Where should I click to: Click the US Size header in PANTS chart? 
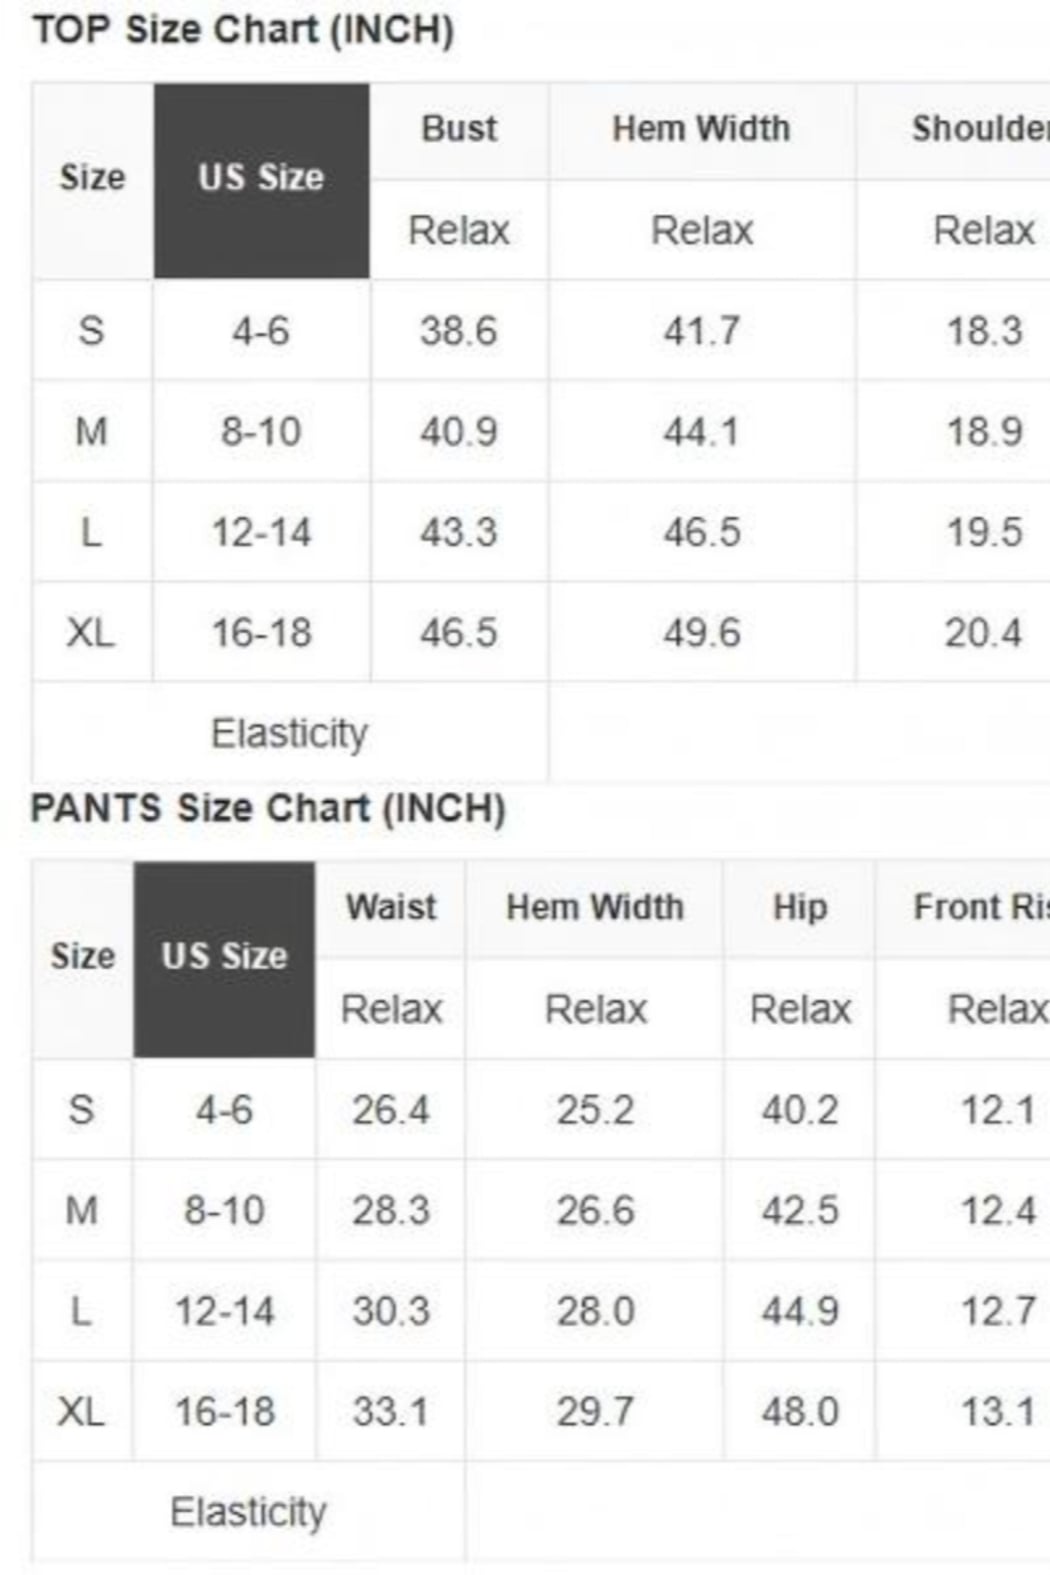[224, 958]
